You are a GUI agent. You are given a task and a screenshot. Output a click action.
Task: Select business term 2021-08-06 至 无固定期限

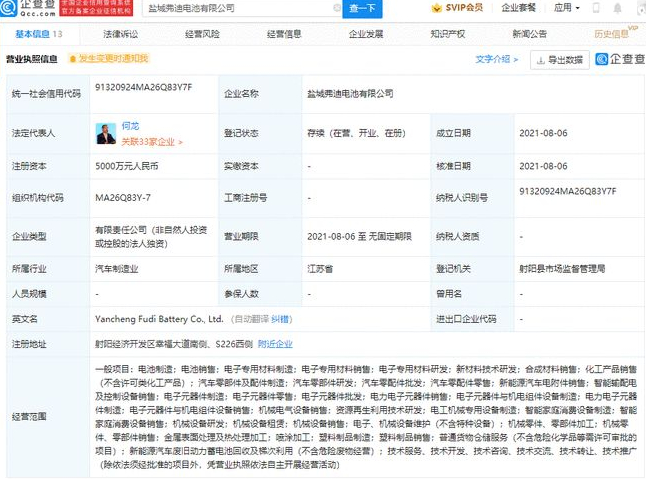pos(359,237)
